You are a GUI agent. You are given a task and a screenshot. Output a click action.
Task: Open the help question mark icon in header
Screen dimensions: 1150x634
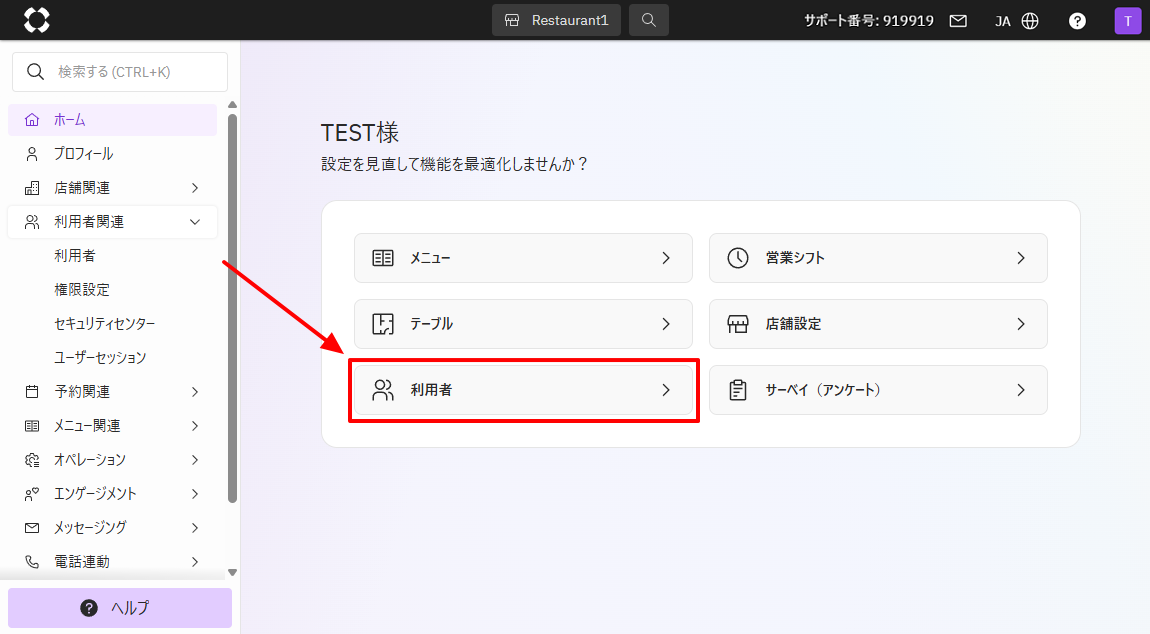click(1077, 21)
